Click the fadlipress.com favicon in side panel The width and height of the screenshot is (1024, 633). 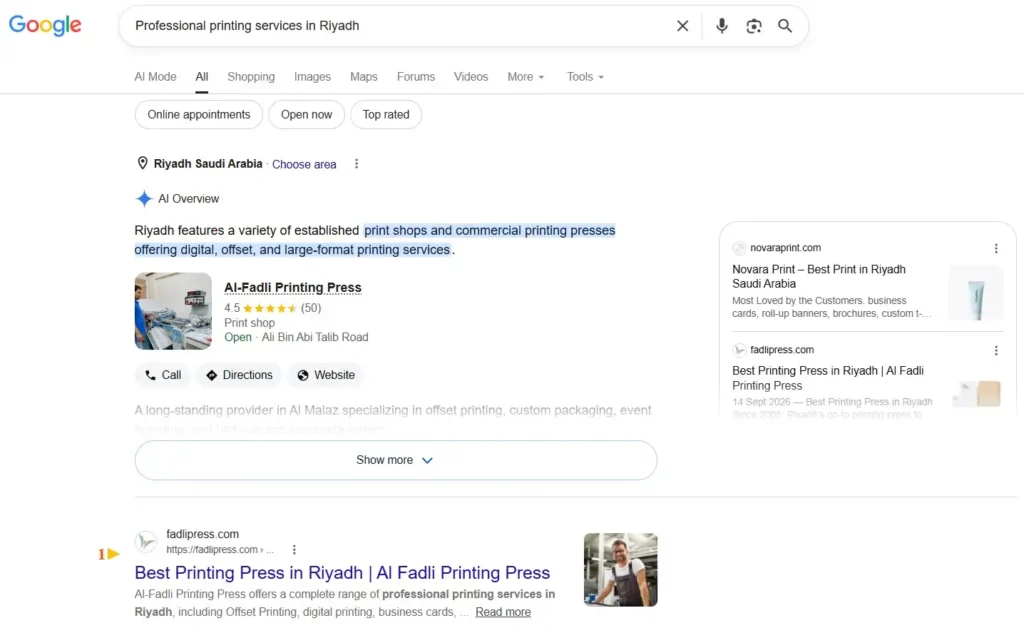point(739,350)
